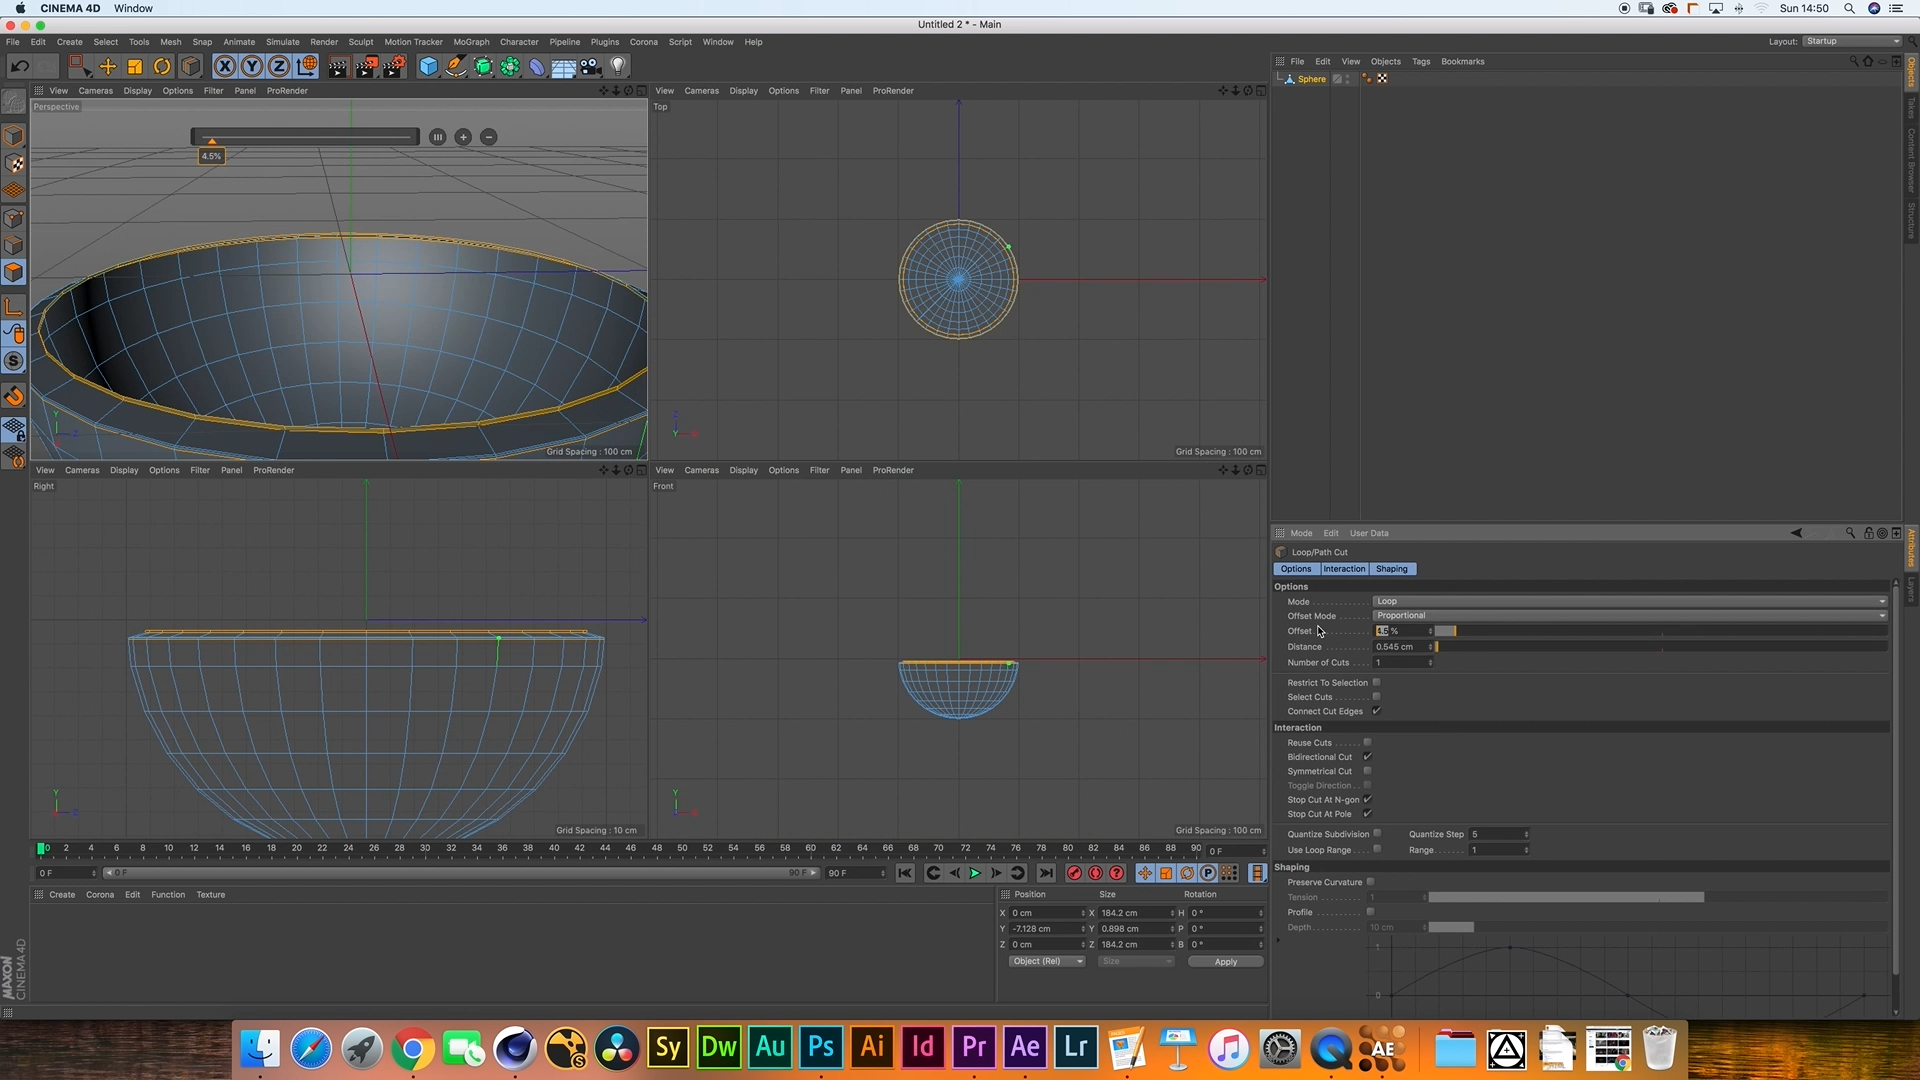Toggle the X-axis lock
This screenshot has width=1920, height=1080.
225,67
